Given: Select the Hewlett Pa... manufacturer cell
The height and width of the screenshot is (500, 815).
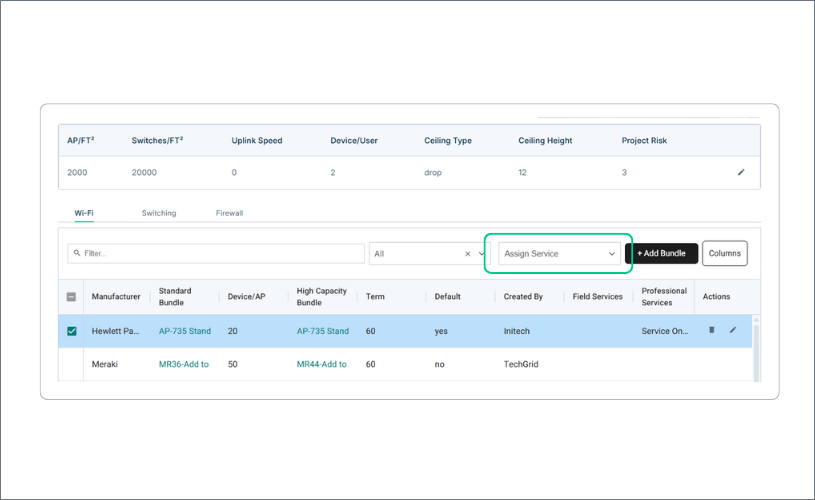Looking at the screenshot, I should point(115,331).
